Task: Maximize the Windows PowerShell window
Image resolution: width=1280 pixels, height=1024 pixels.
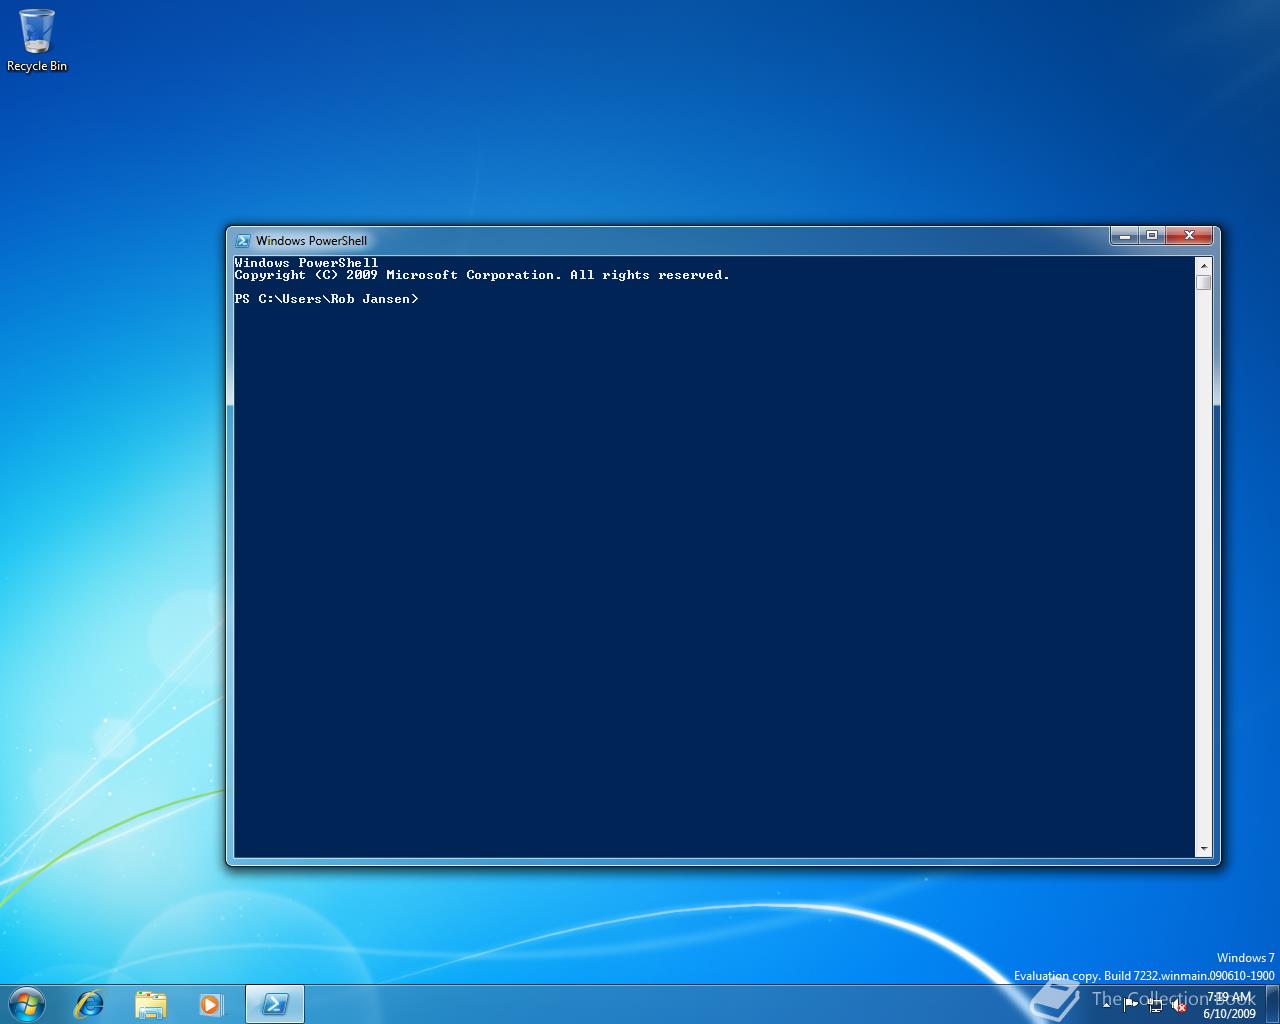Action: [1152, 236]
